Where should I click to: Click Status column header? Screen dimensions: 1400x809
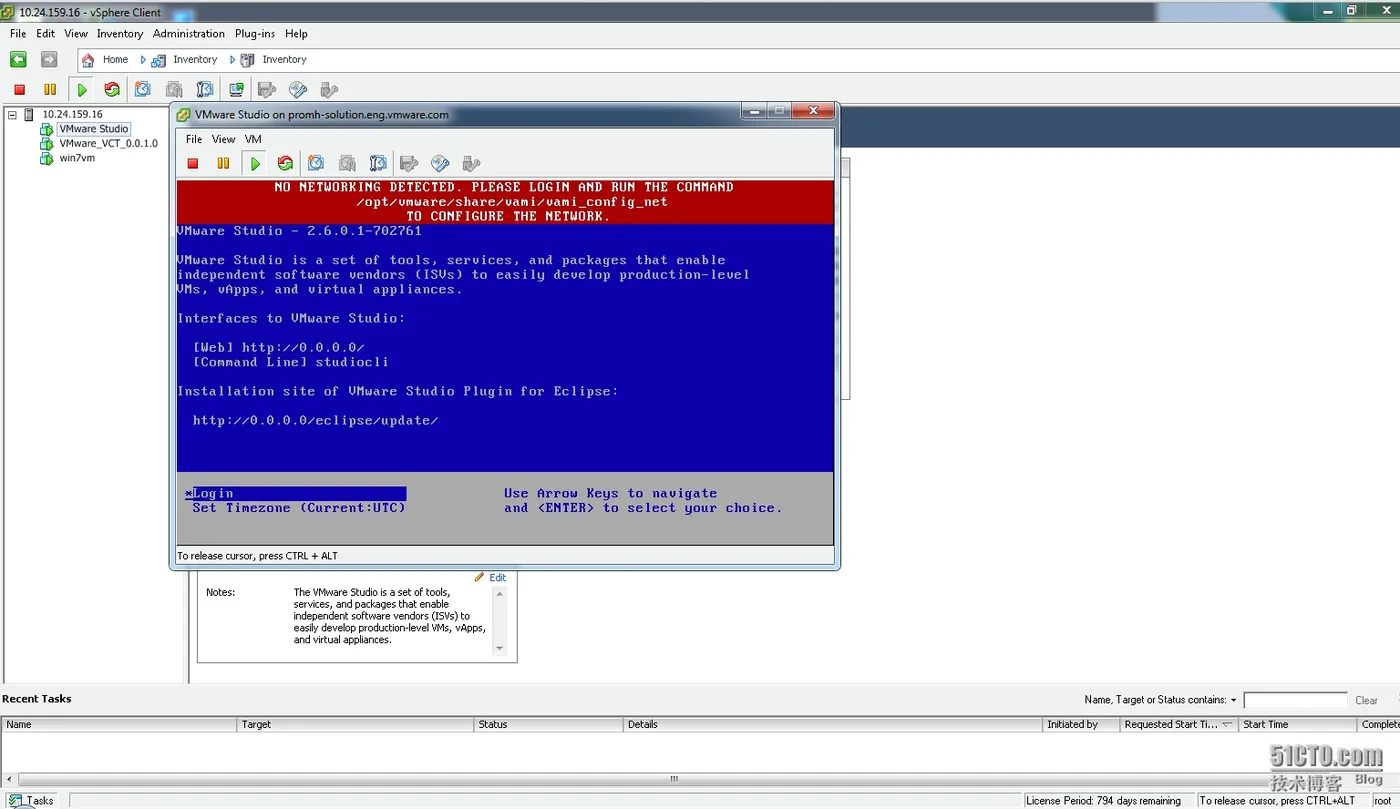point(549,724)
